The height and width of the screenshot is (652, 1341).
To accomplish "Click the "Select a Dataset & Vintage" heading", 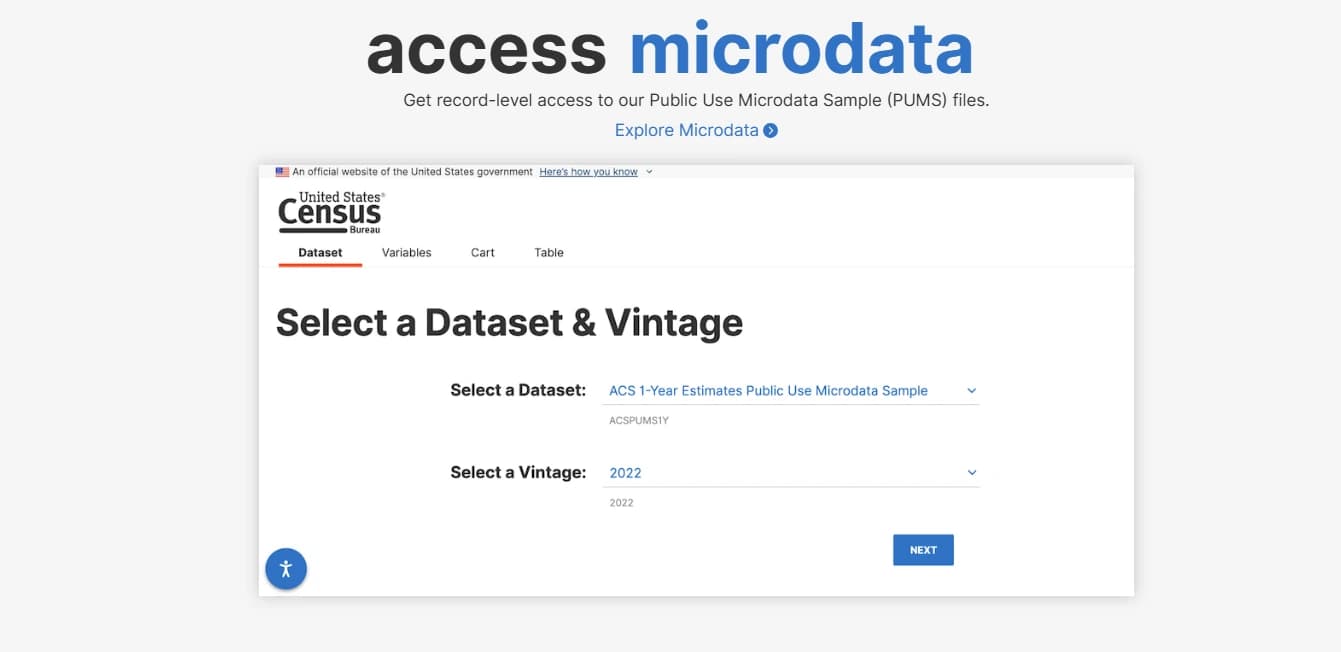I will pyautogui.click(x=509, y=323).
